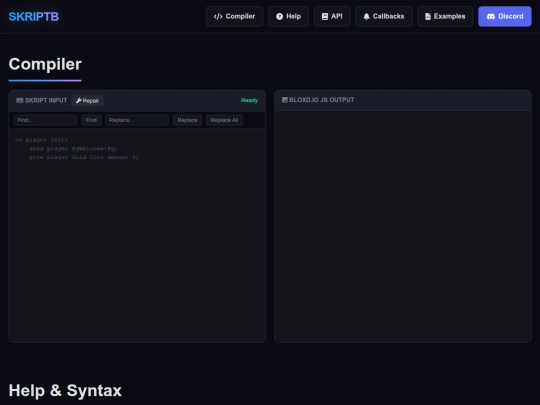Click the Skript Input keyboard icon
Viewport: 540px width, 405px height.
20,100
